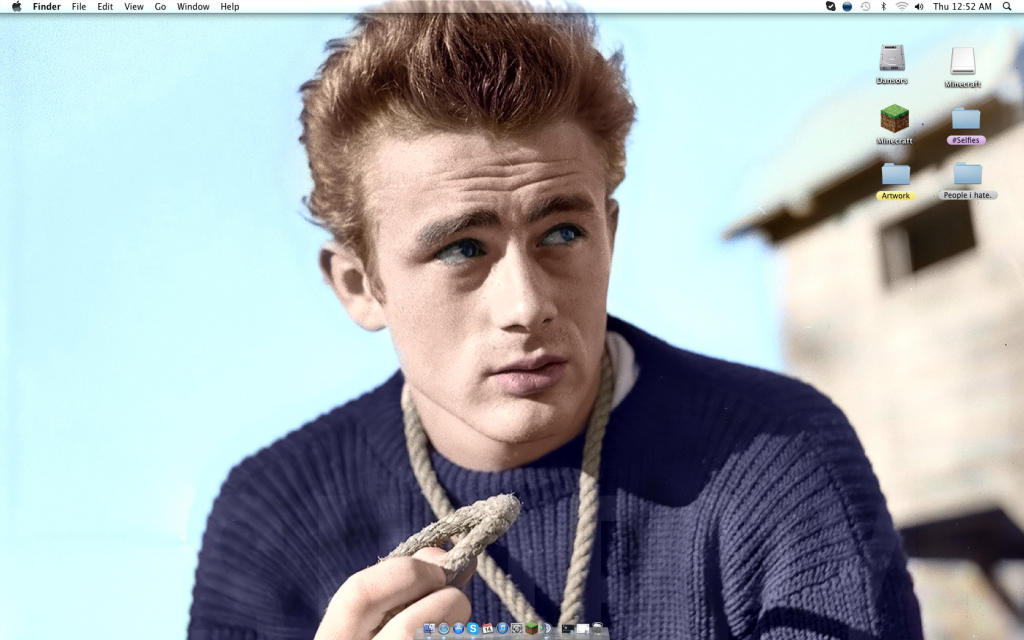
Task: Select the #Selfies folder on the desktop
Action: 966,120
